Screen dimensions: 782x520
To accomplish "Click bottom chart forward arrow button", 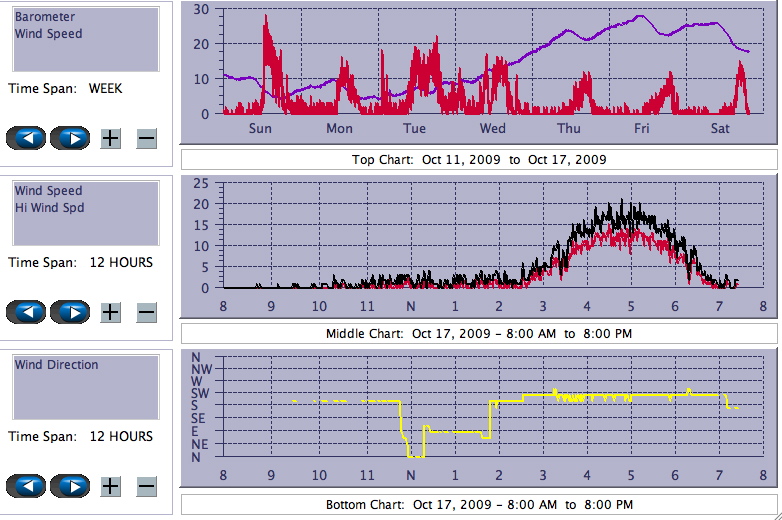I will coord(70,486).
